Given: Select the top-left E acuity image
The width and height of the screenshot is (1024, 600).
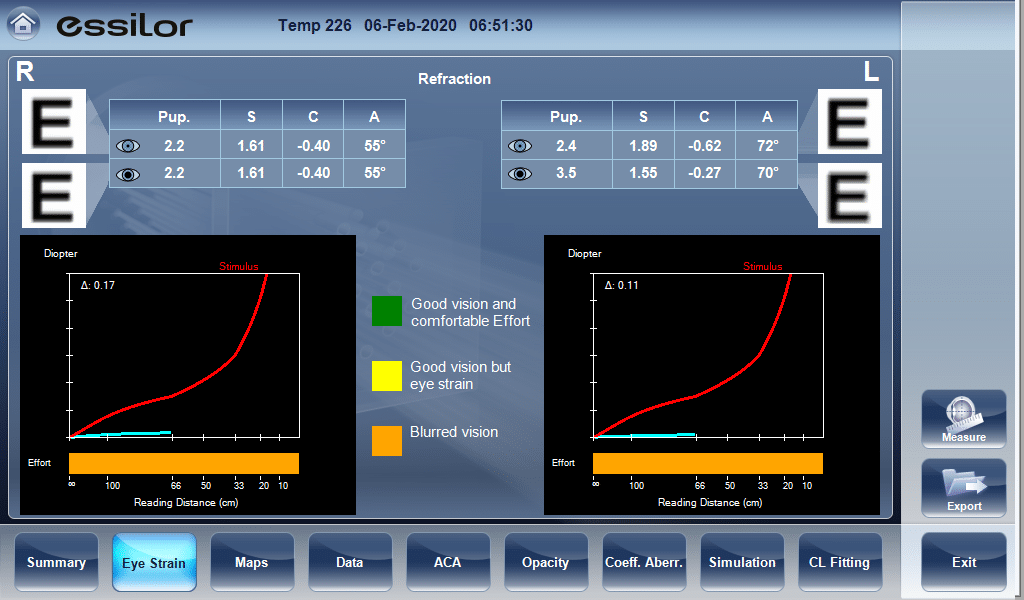Looking at the screenshot, I should tap(54, 121).
